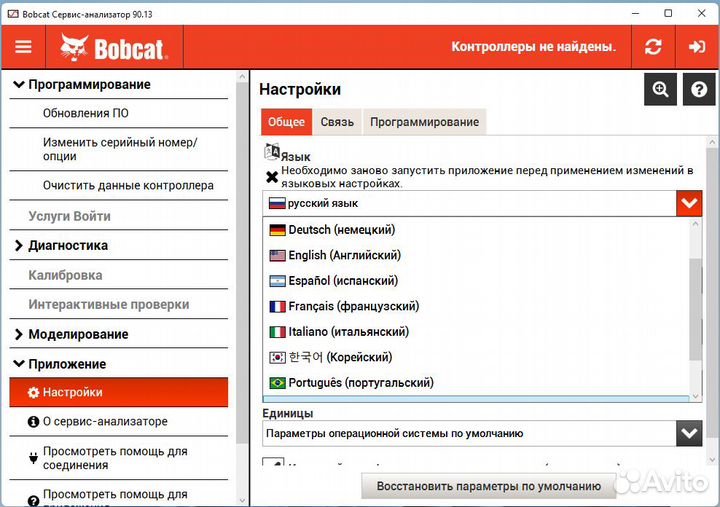Click the info icon for О сервис-анализаторе
Image resolution: width=720 pixels, height=507 pixels.
pos(33,422)
